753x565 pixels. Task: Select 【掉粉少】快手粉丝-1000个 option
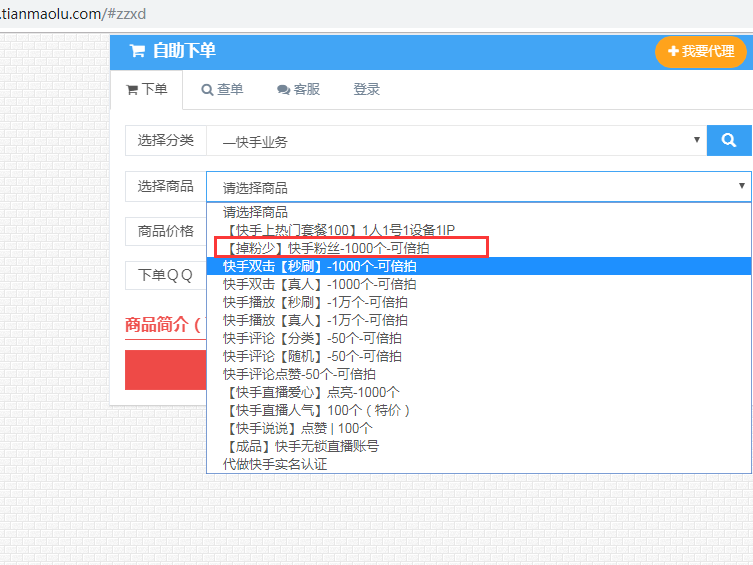point(326,247)
